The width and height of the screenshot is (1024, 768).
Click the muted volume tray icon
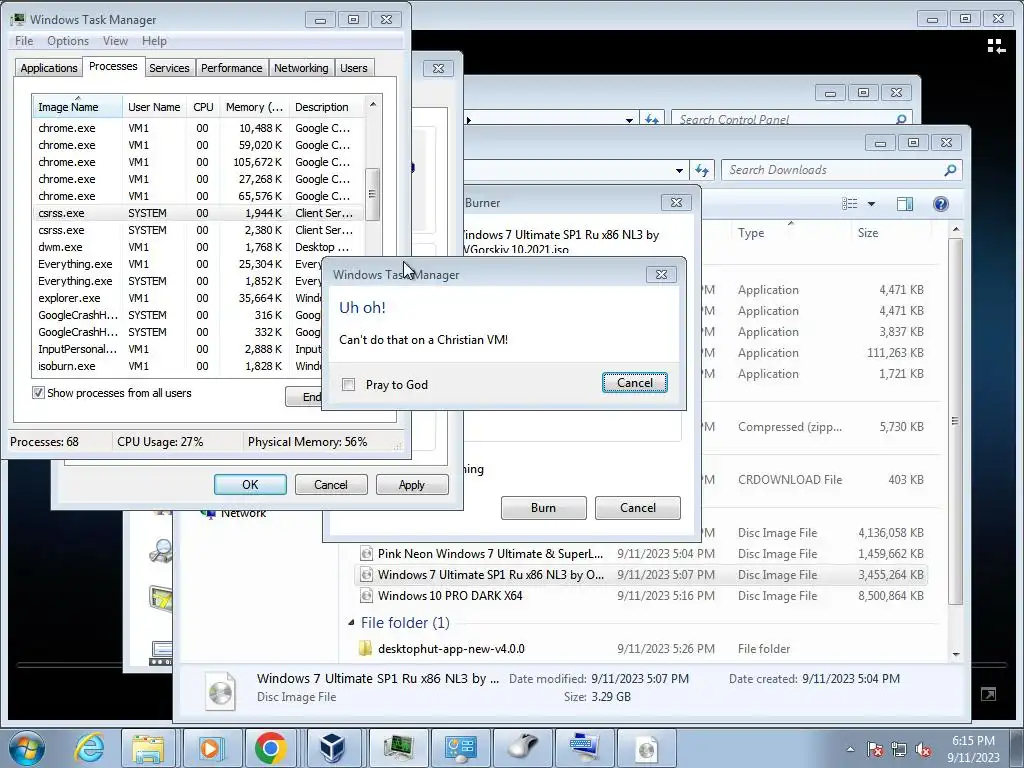(923, 749)
